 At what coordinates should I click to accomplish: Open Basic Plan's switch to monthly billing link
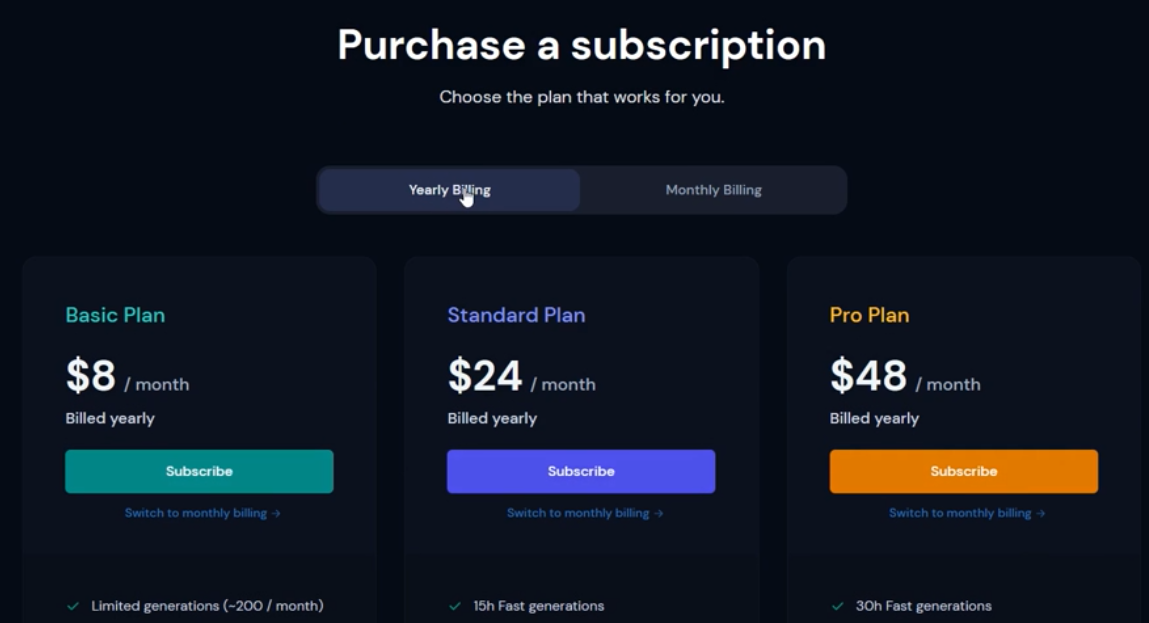(x=202, y=513)
